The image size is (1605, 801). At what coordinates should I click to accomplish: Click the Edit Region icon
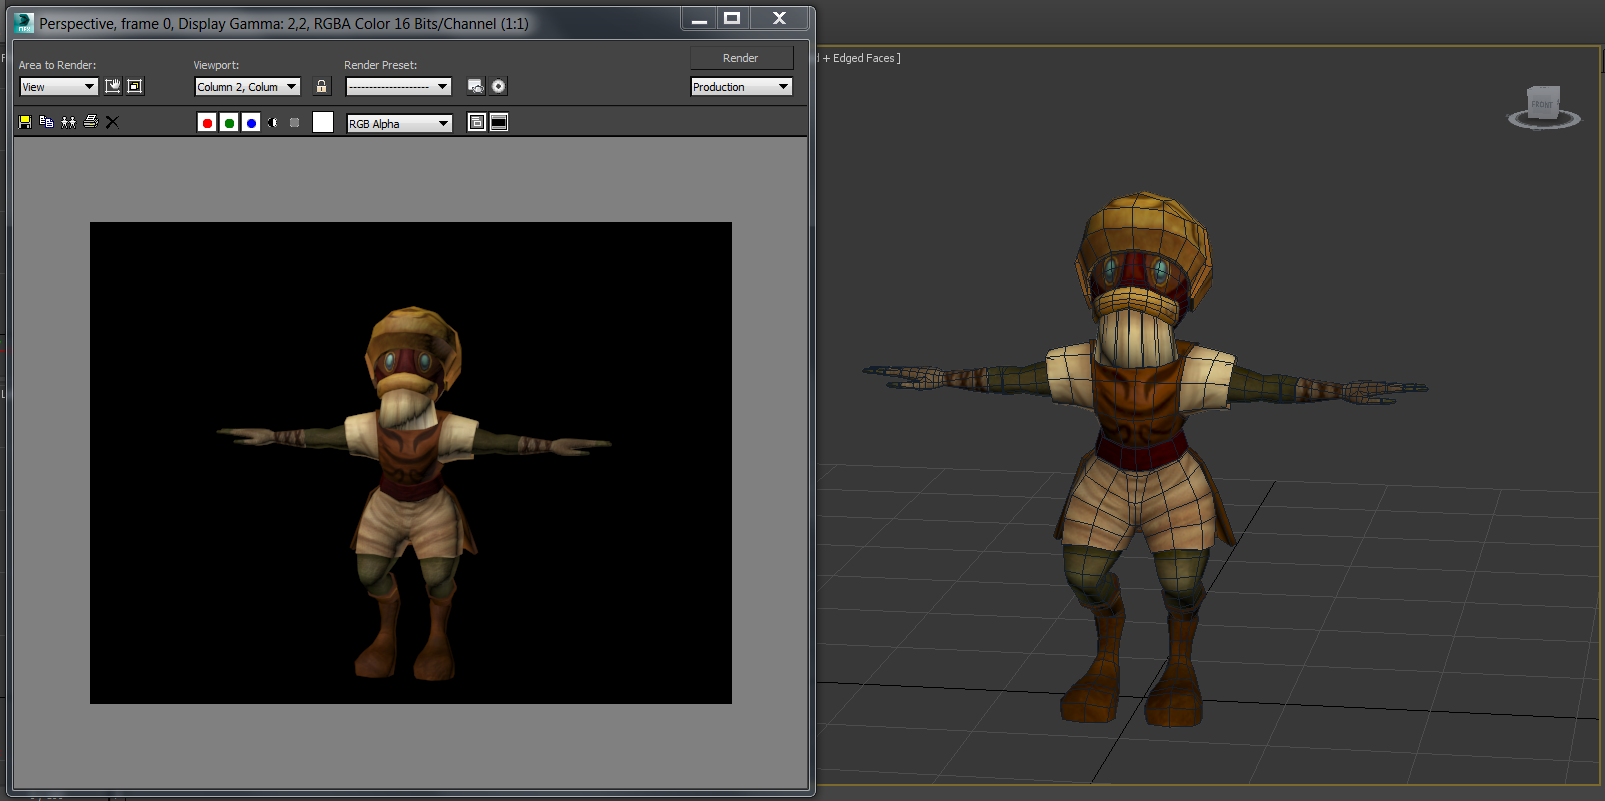tap(113, 87)
